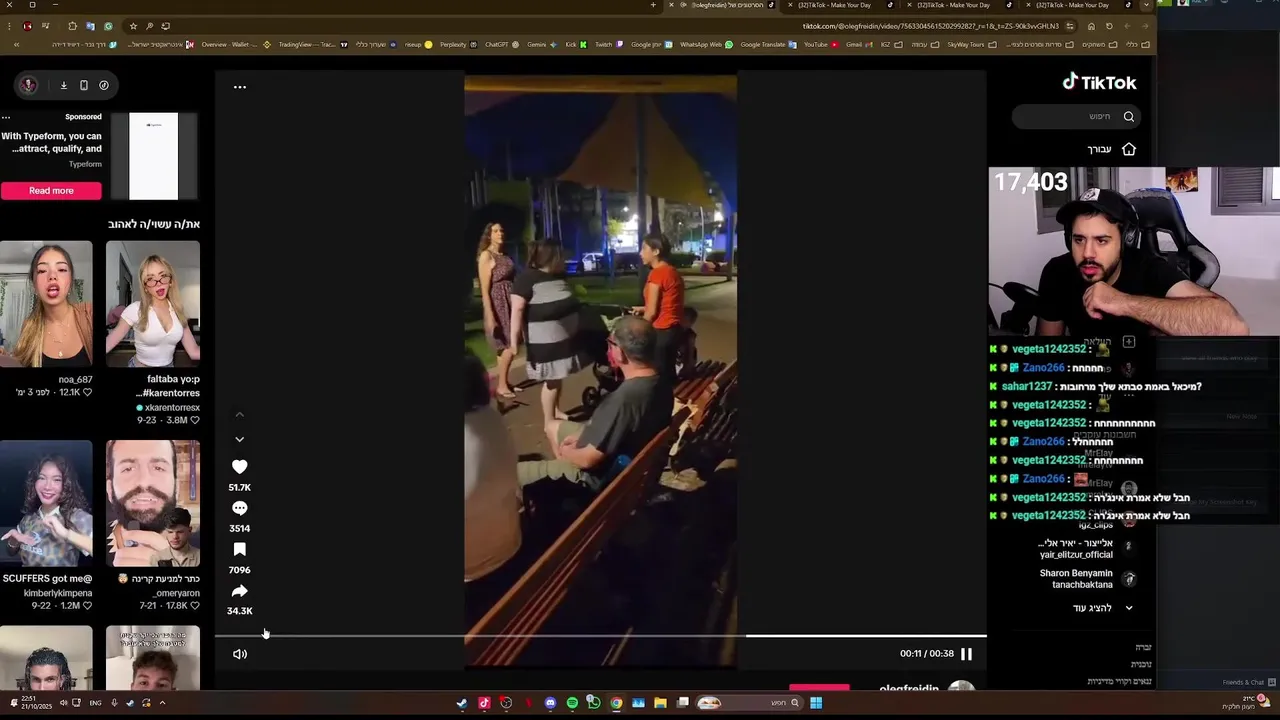Click the ENG language indicator
The height and width of the screenshot is (720, 1280).
(95, 703)
